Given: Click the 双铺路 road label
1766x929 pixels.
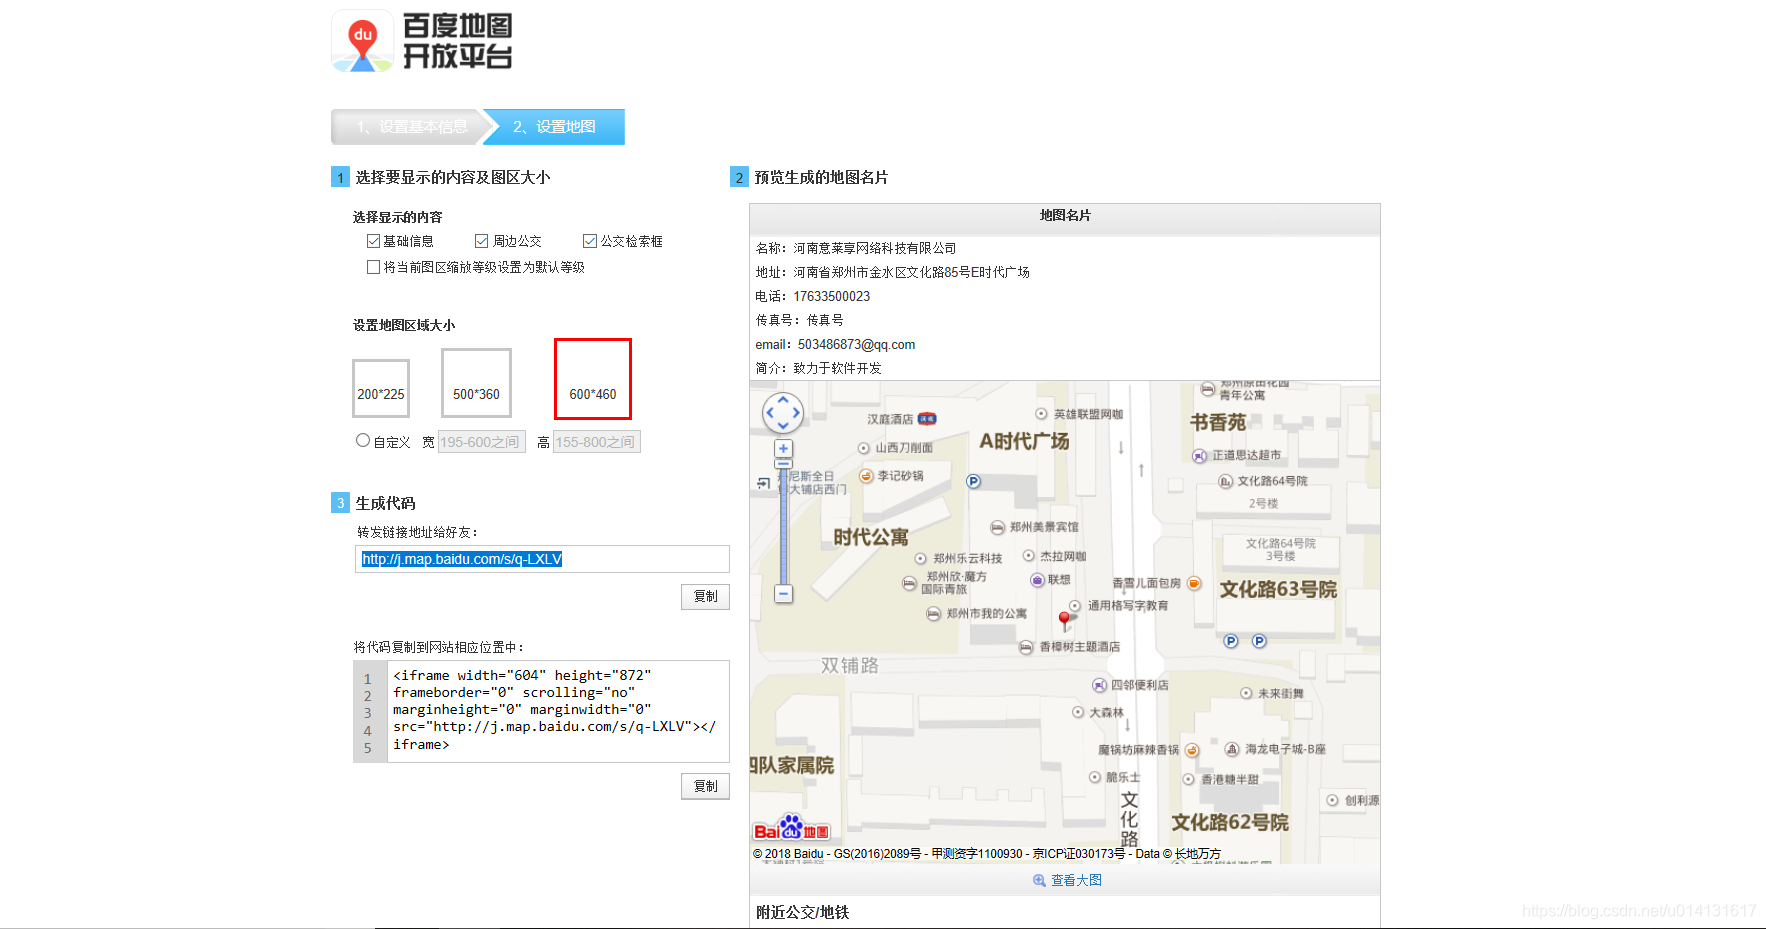Looking at the screenshot, I should coord(850,665).
